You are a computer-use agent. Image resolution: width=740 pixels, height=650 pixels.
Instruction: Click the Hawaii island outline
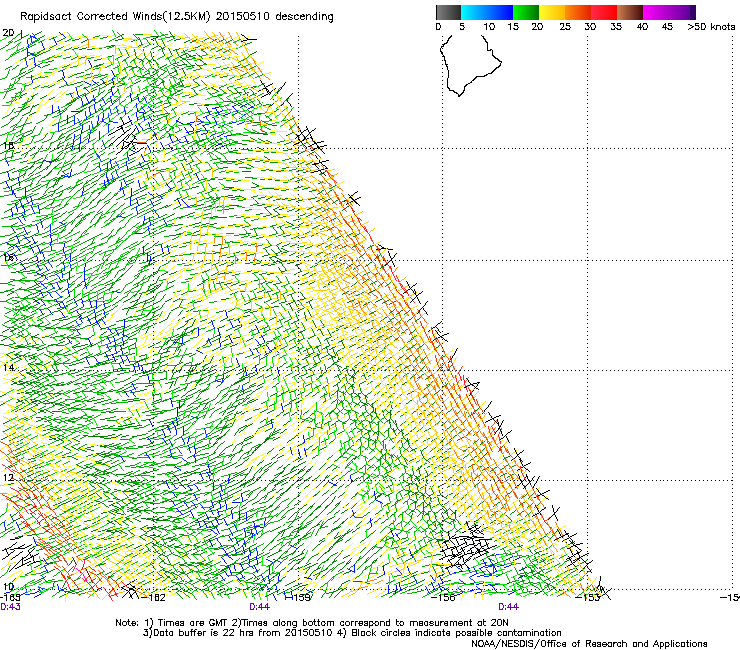point(470,65)
